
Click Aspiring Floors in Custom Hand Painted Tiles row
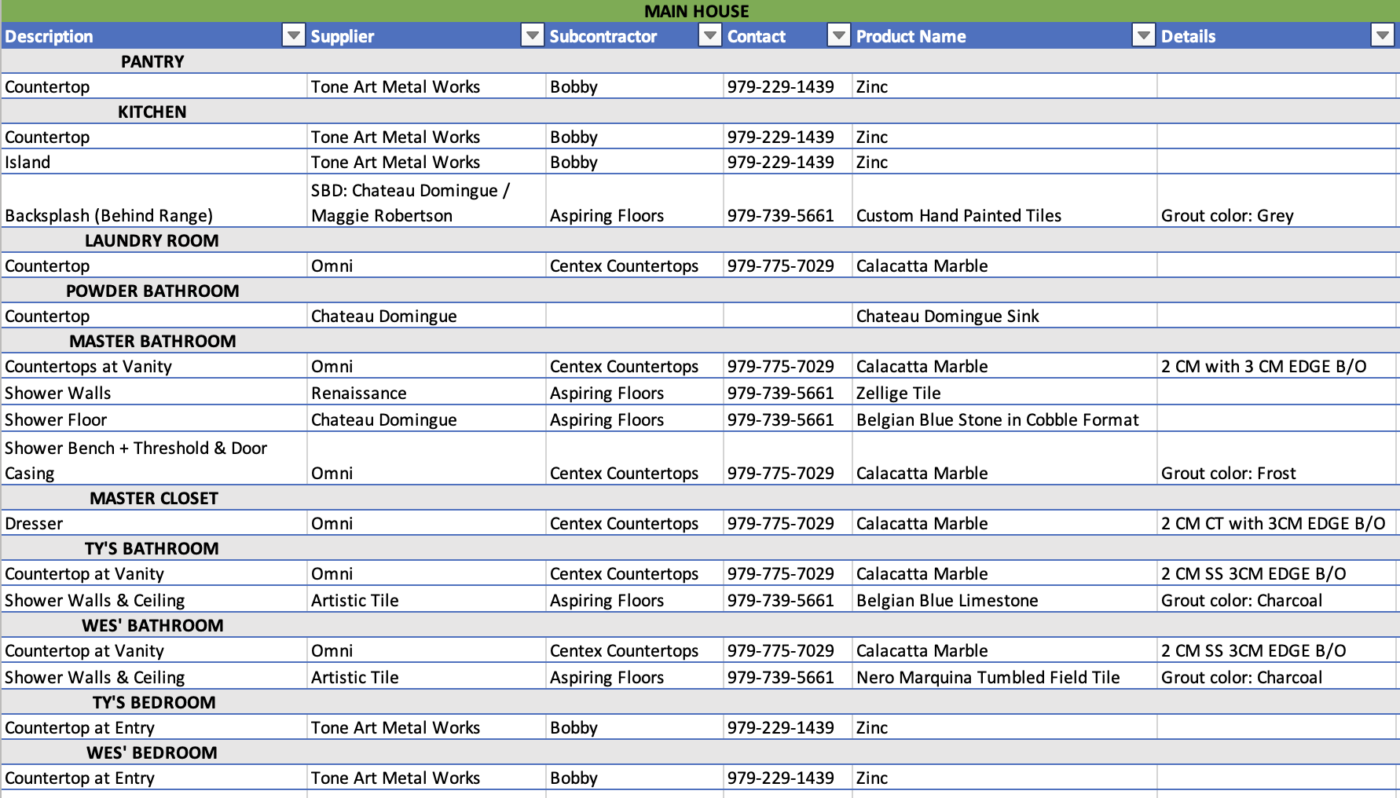click(x=634, y=201)
